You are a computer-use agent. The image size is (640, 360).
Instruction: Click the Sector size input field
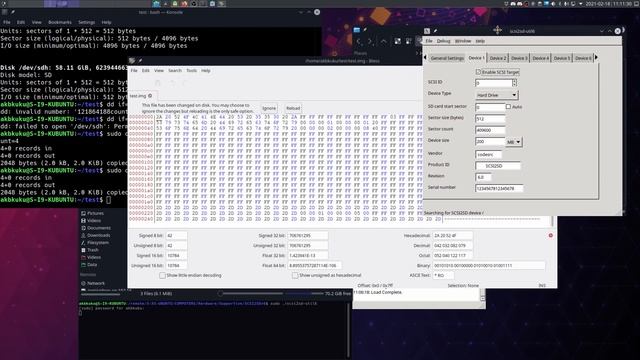[490, 119]
